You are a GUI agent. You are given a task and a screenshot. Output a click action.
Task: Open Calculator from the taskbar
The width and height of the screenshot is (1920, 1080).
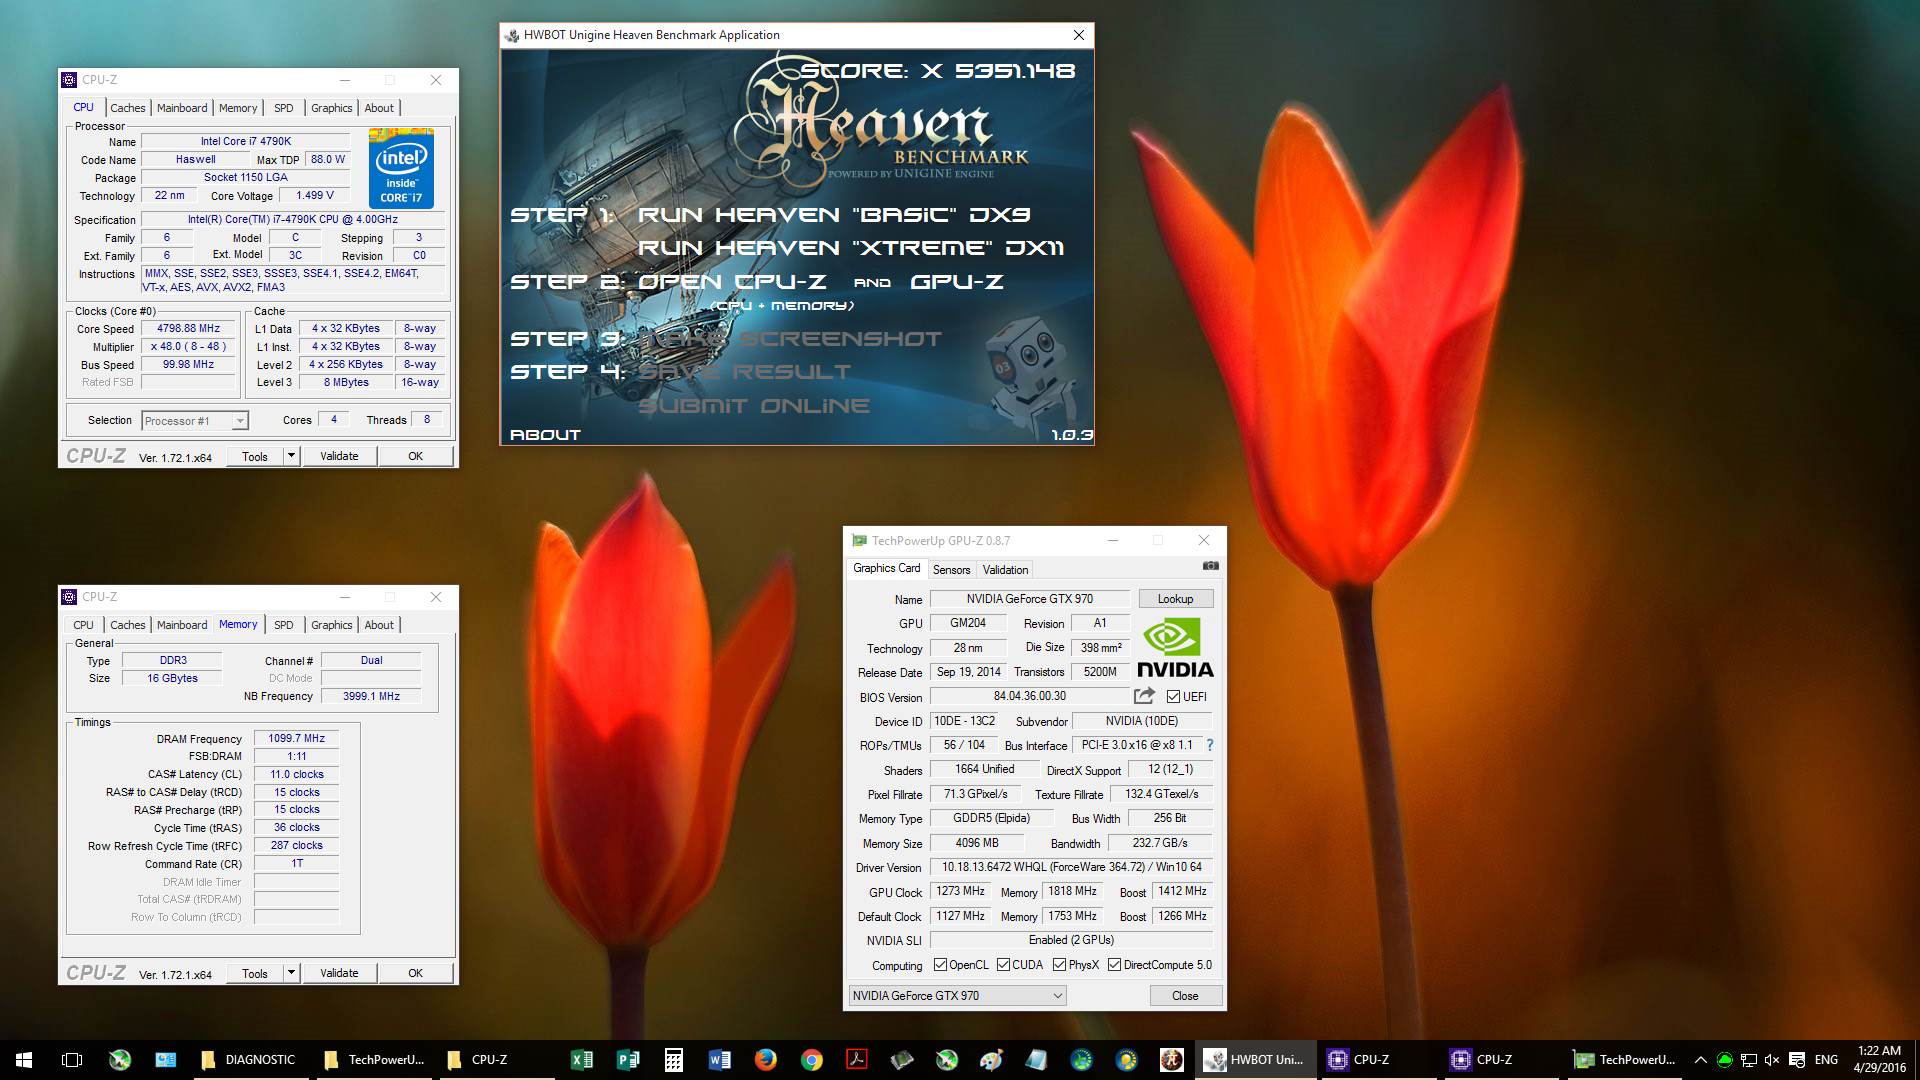coord(674,1060)
